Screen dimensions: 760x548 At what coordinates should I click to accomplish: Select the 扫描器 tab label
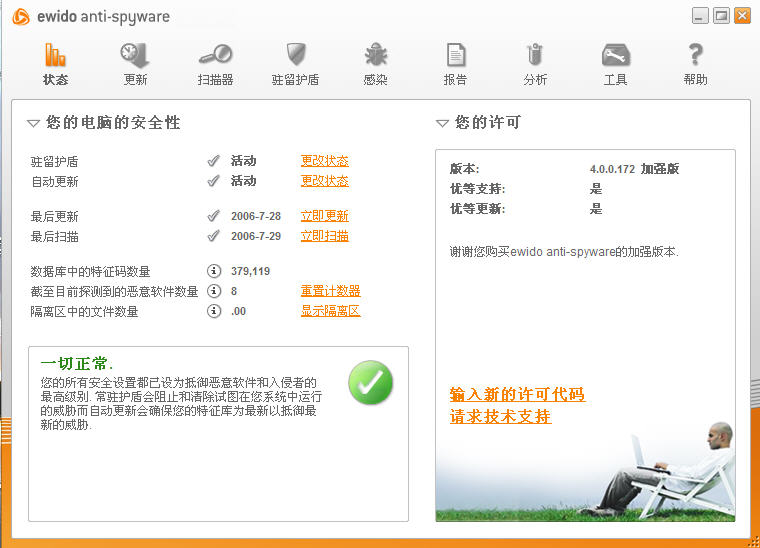[216, 79]
